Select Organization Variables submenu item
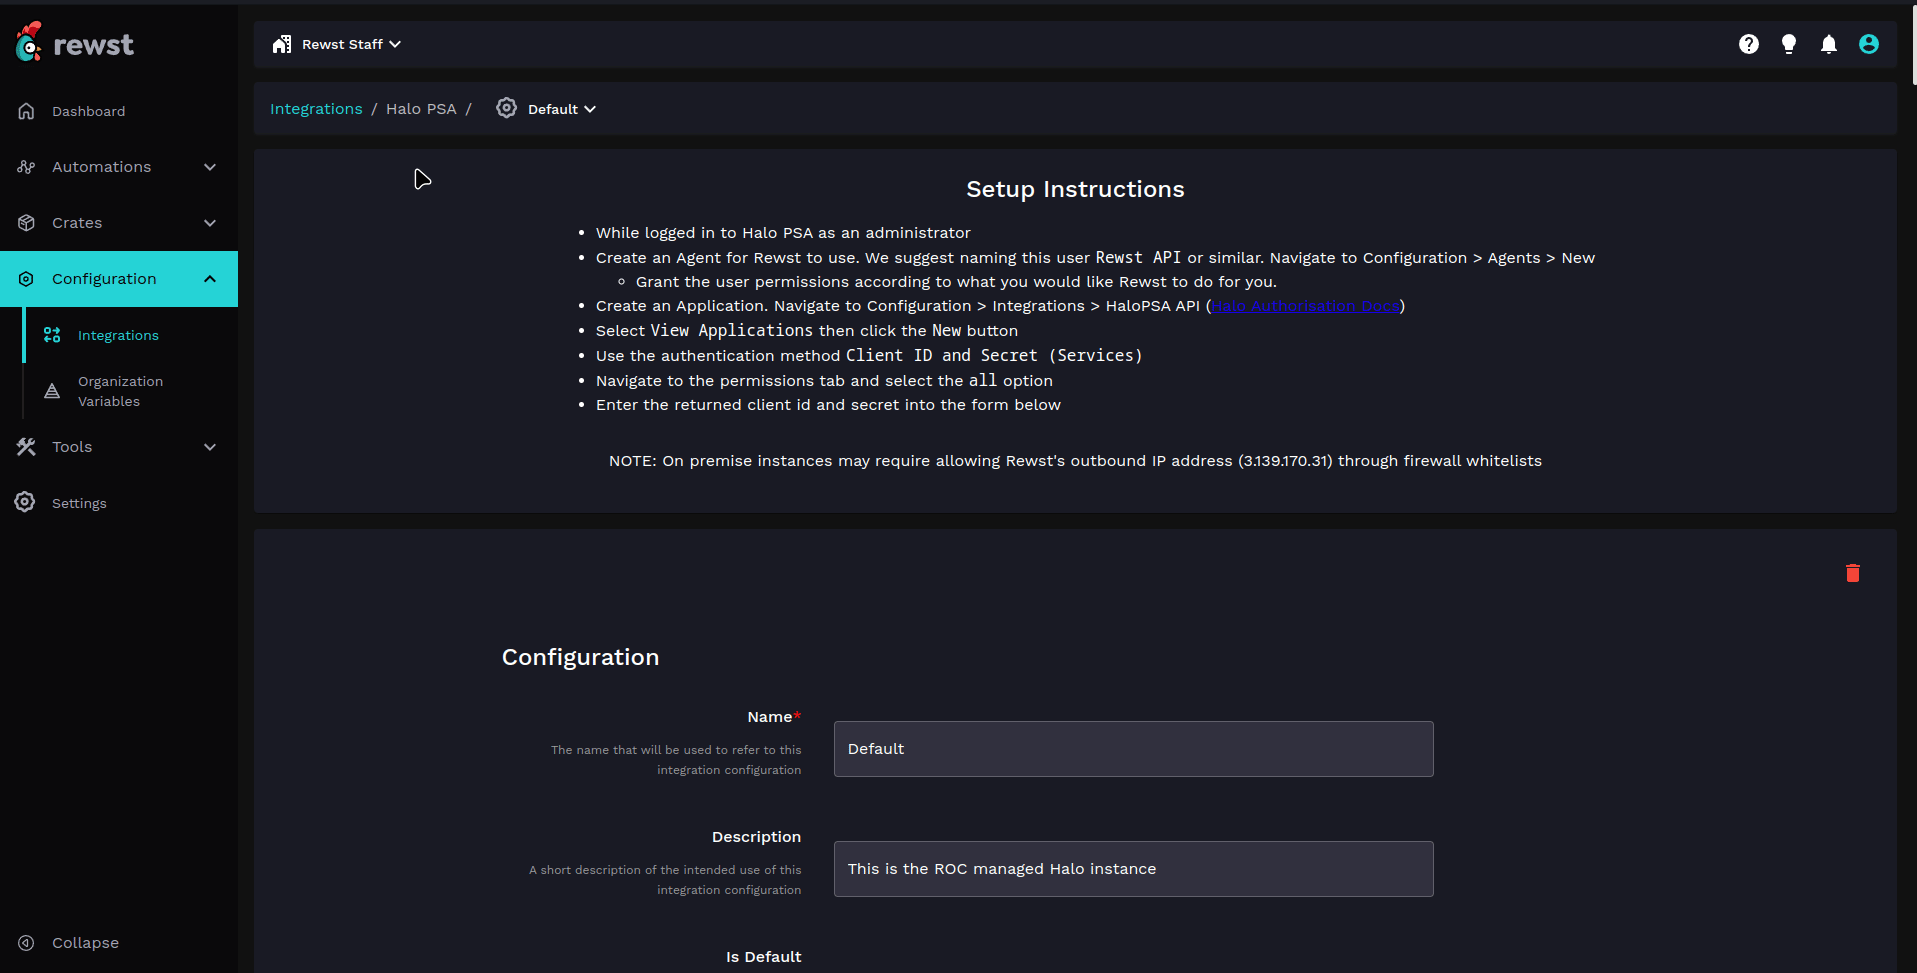This screenshot has height=973, width=1917. [120, 391]
